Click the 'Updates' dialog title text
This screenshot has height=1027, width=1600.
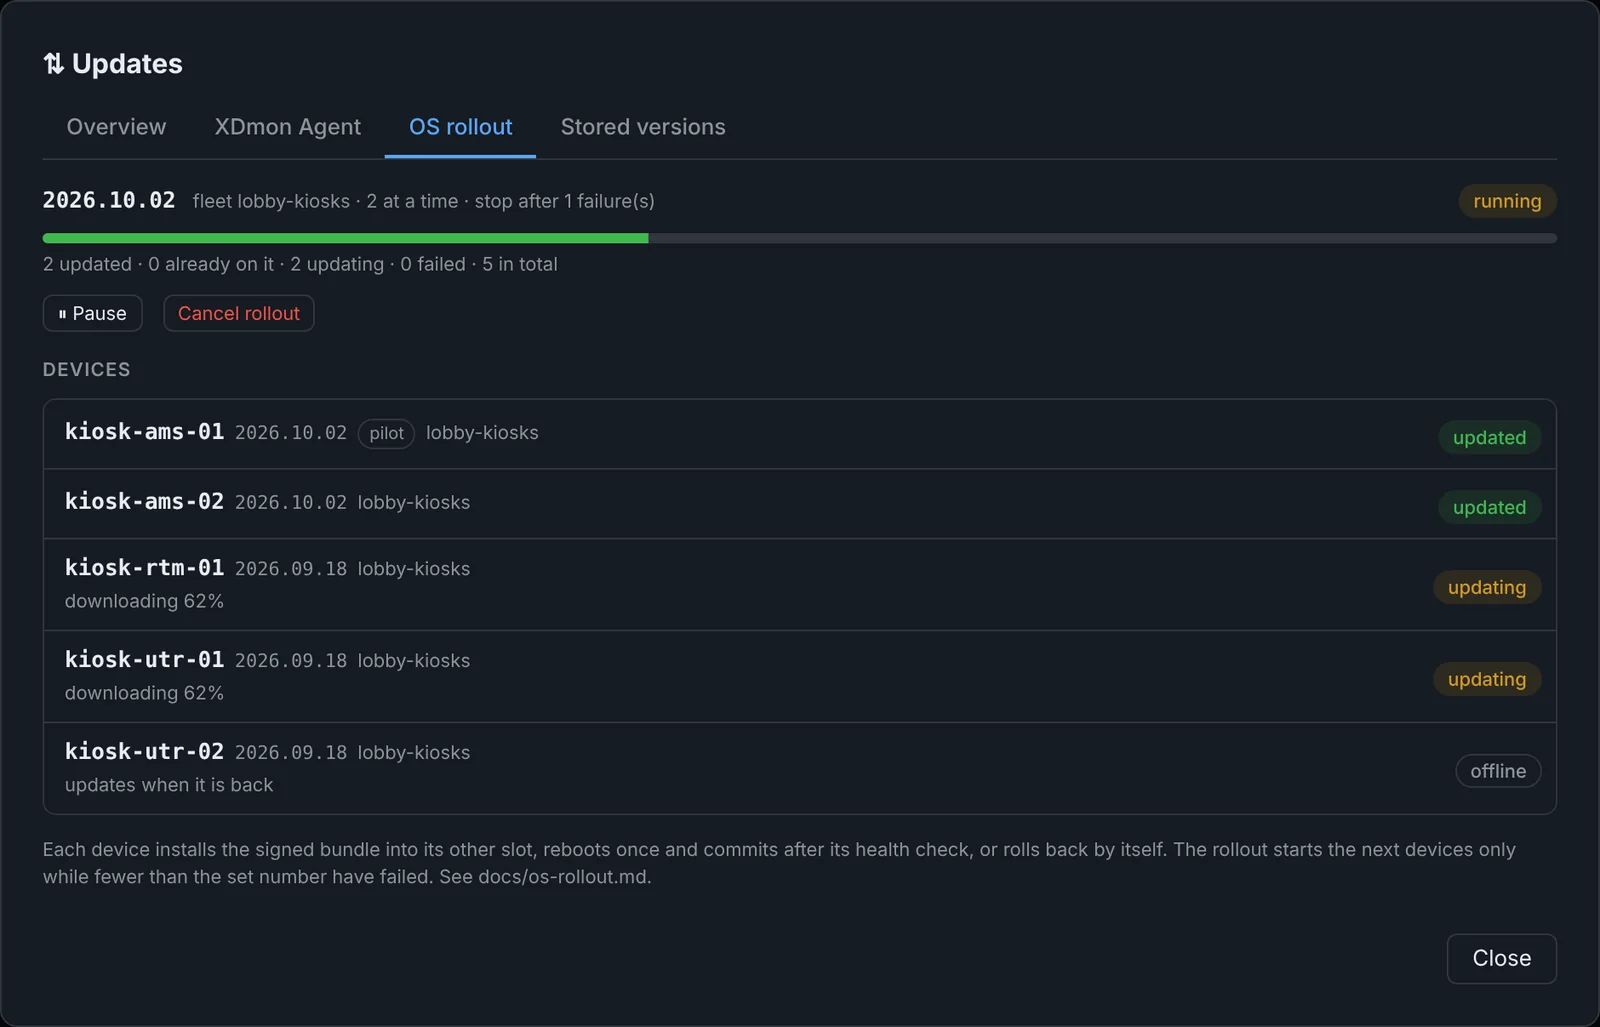(x=127, y=64)
